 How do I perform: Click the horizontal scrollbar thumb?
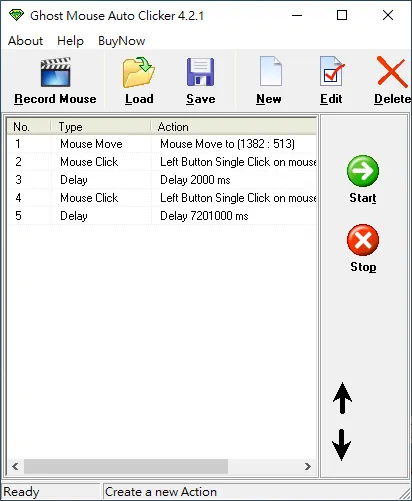tap(126, 466)
